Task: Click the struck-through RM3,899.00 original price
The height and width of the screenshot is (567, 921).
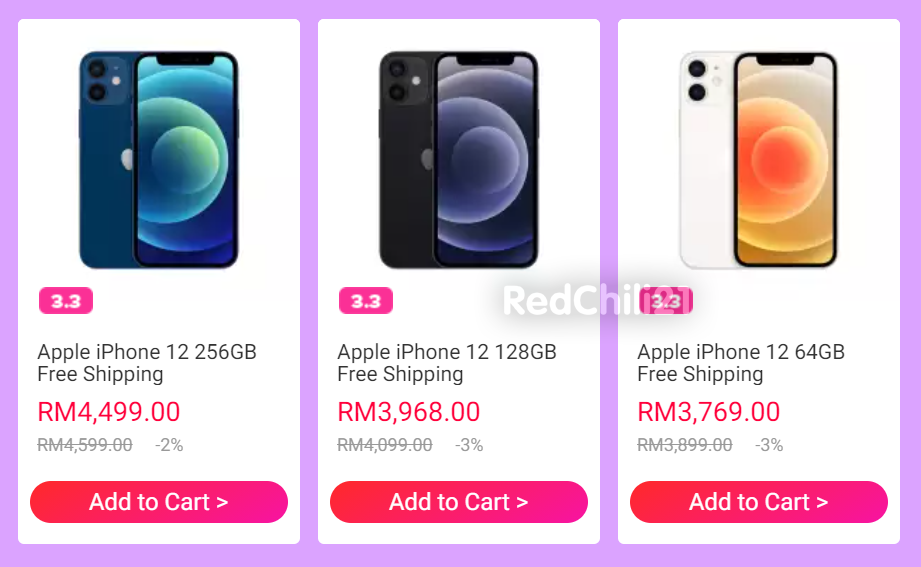Action: point(685,445)
